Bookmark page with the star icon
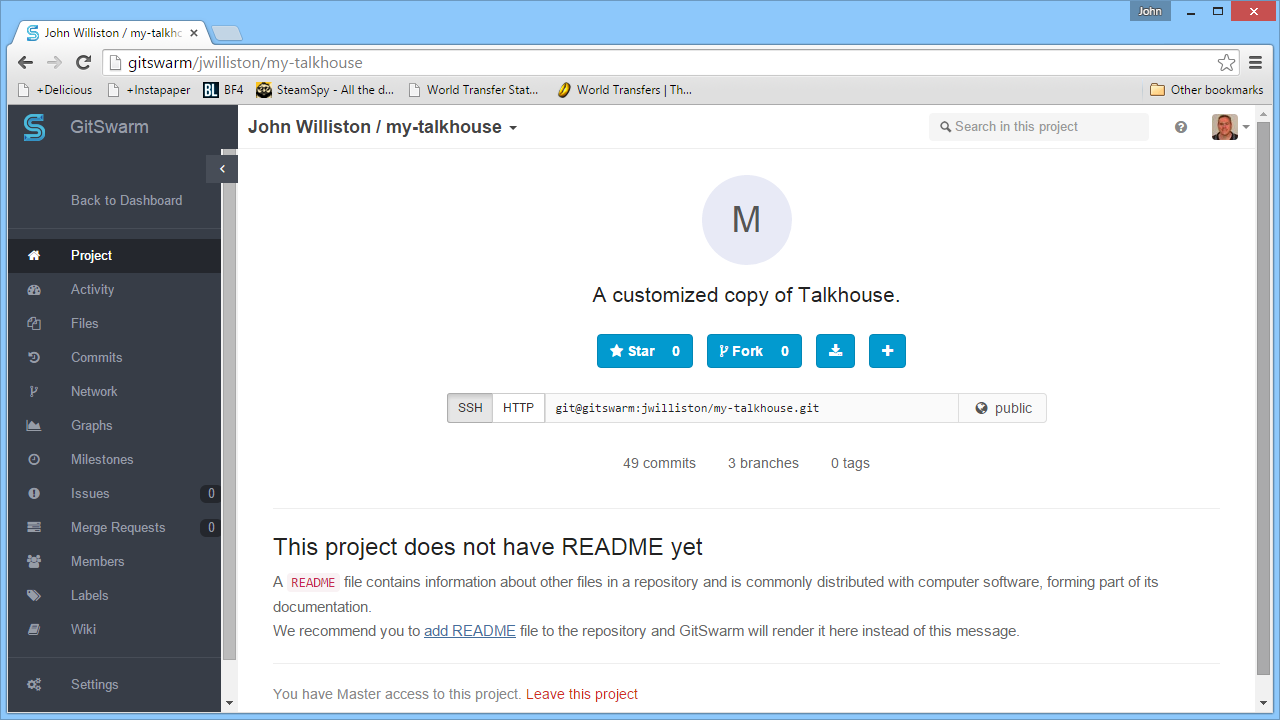Image resolution: width=1280 pixels, height=720 pixels. click(1226, 62)
